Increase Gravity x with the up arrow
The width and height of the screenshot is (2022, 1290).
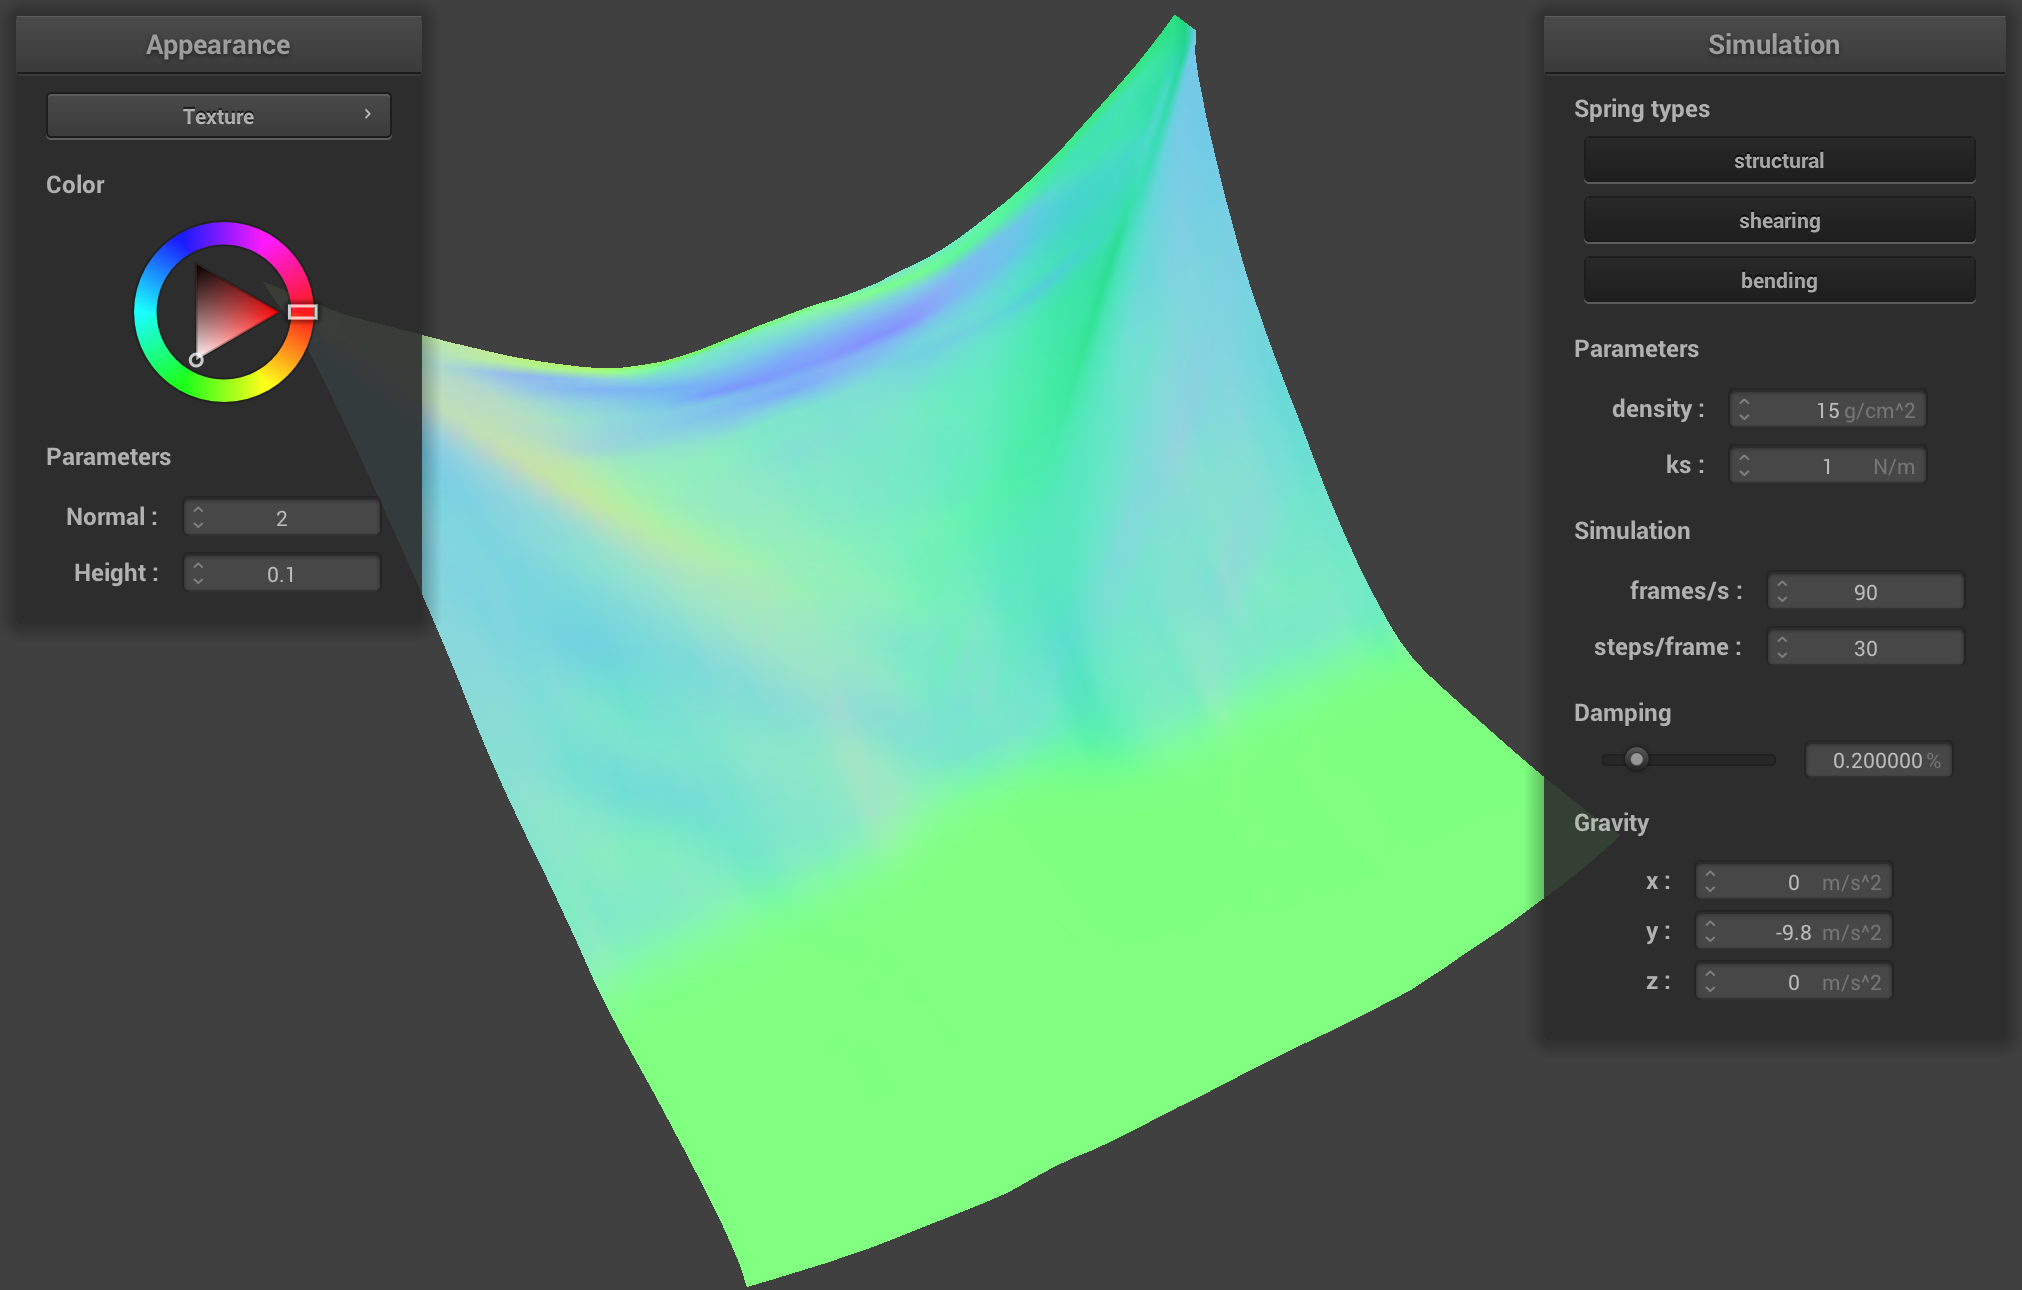(x=1710, y=874)
